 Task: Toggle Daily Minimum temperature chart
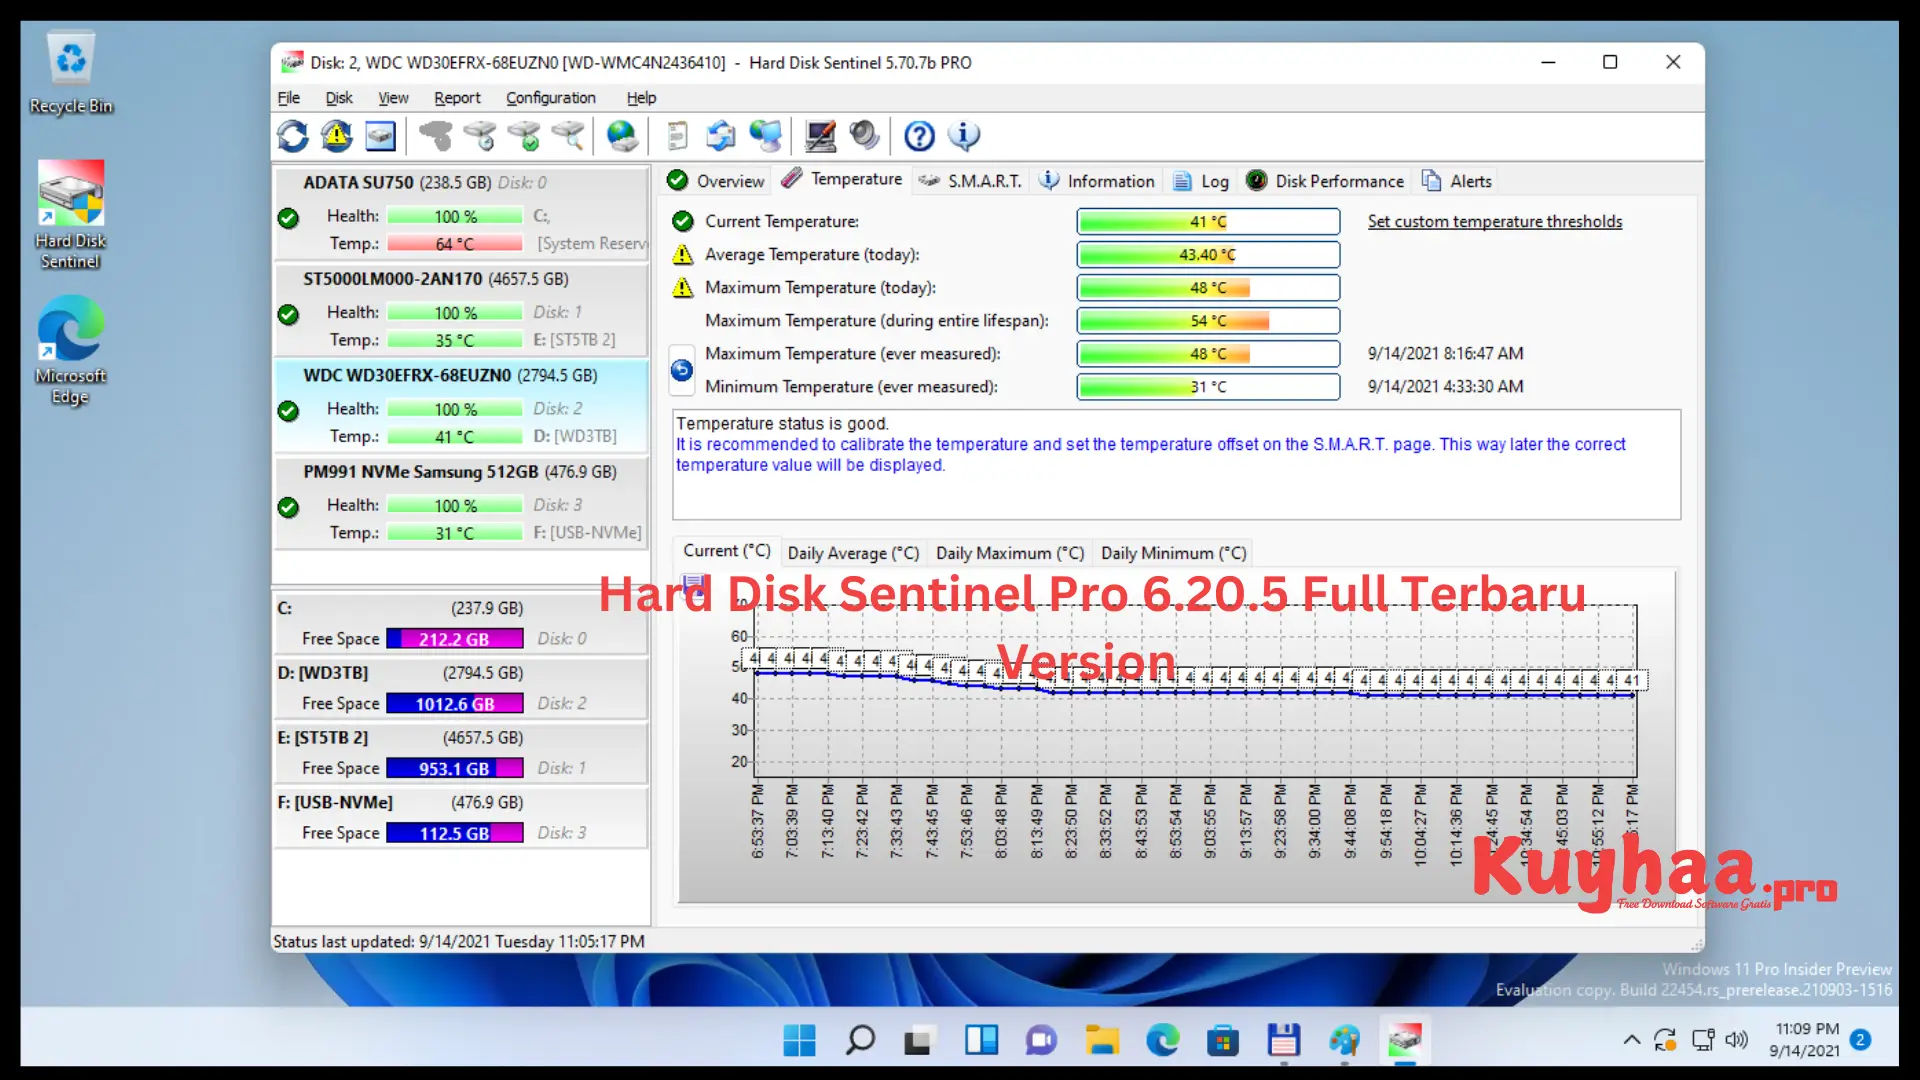[x=1172, y=551]
